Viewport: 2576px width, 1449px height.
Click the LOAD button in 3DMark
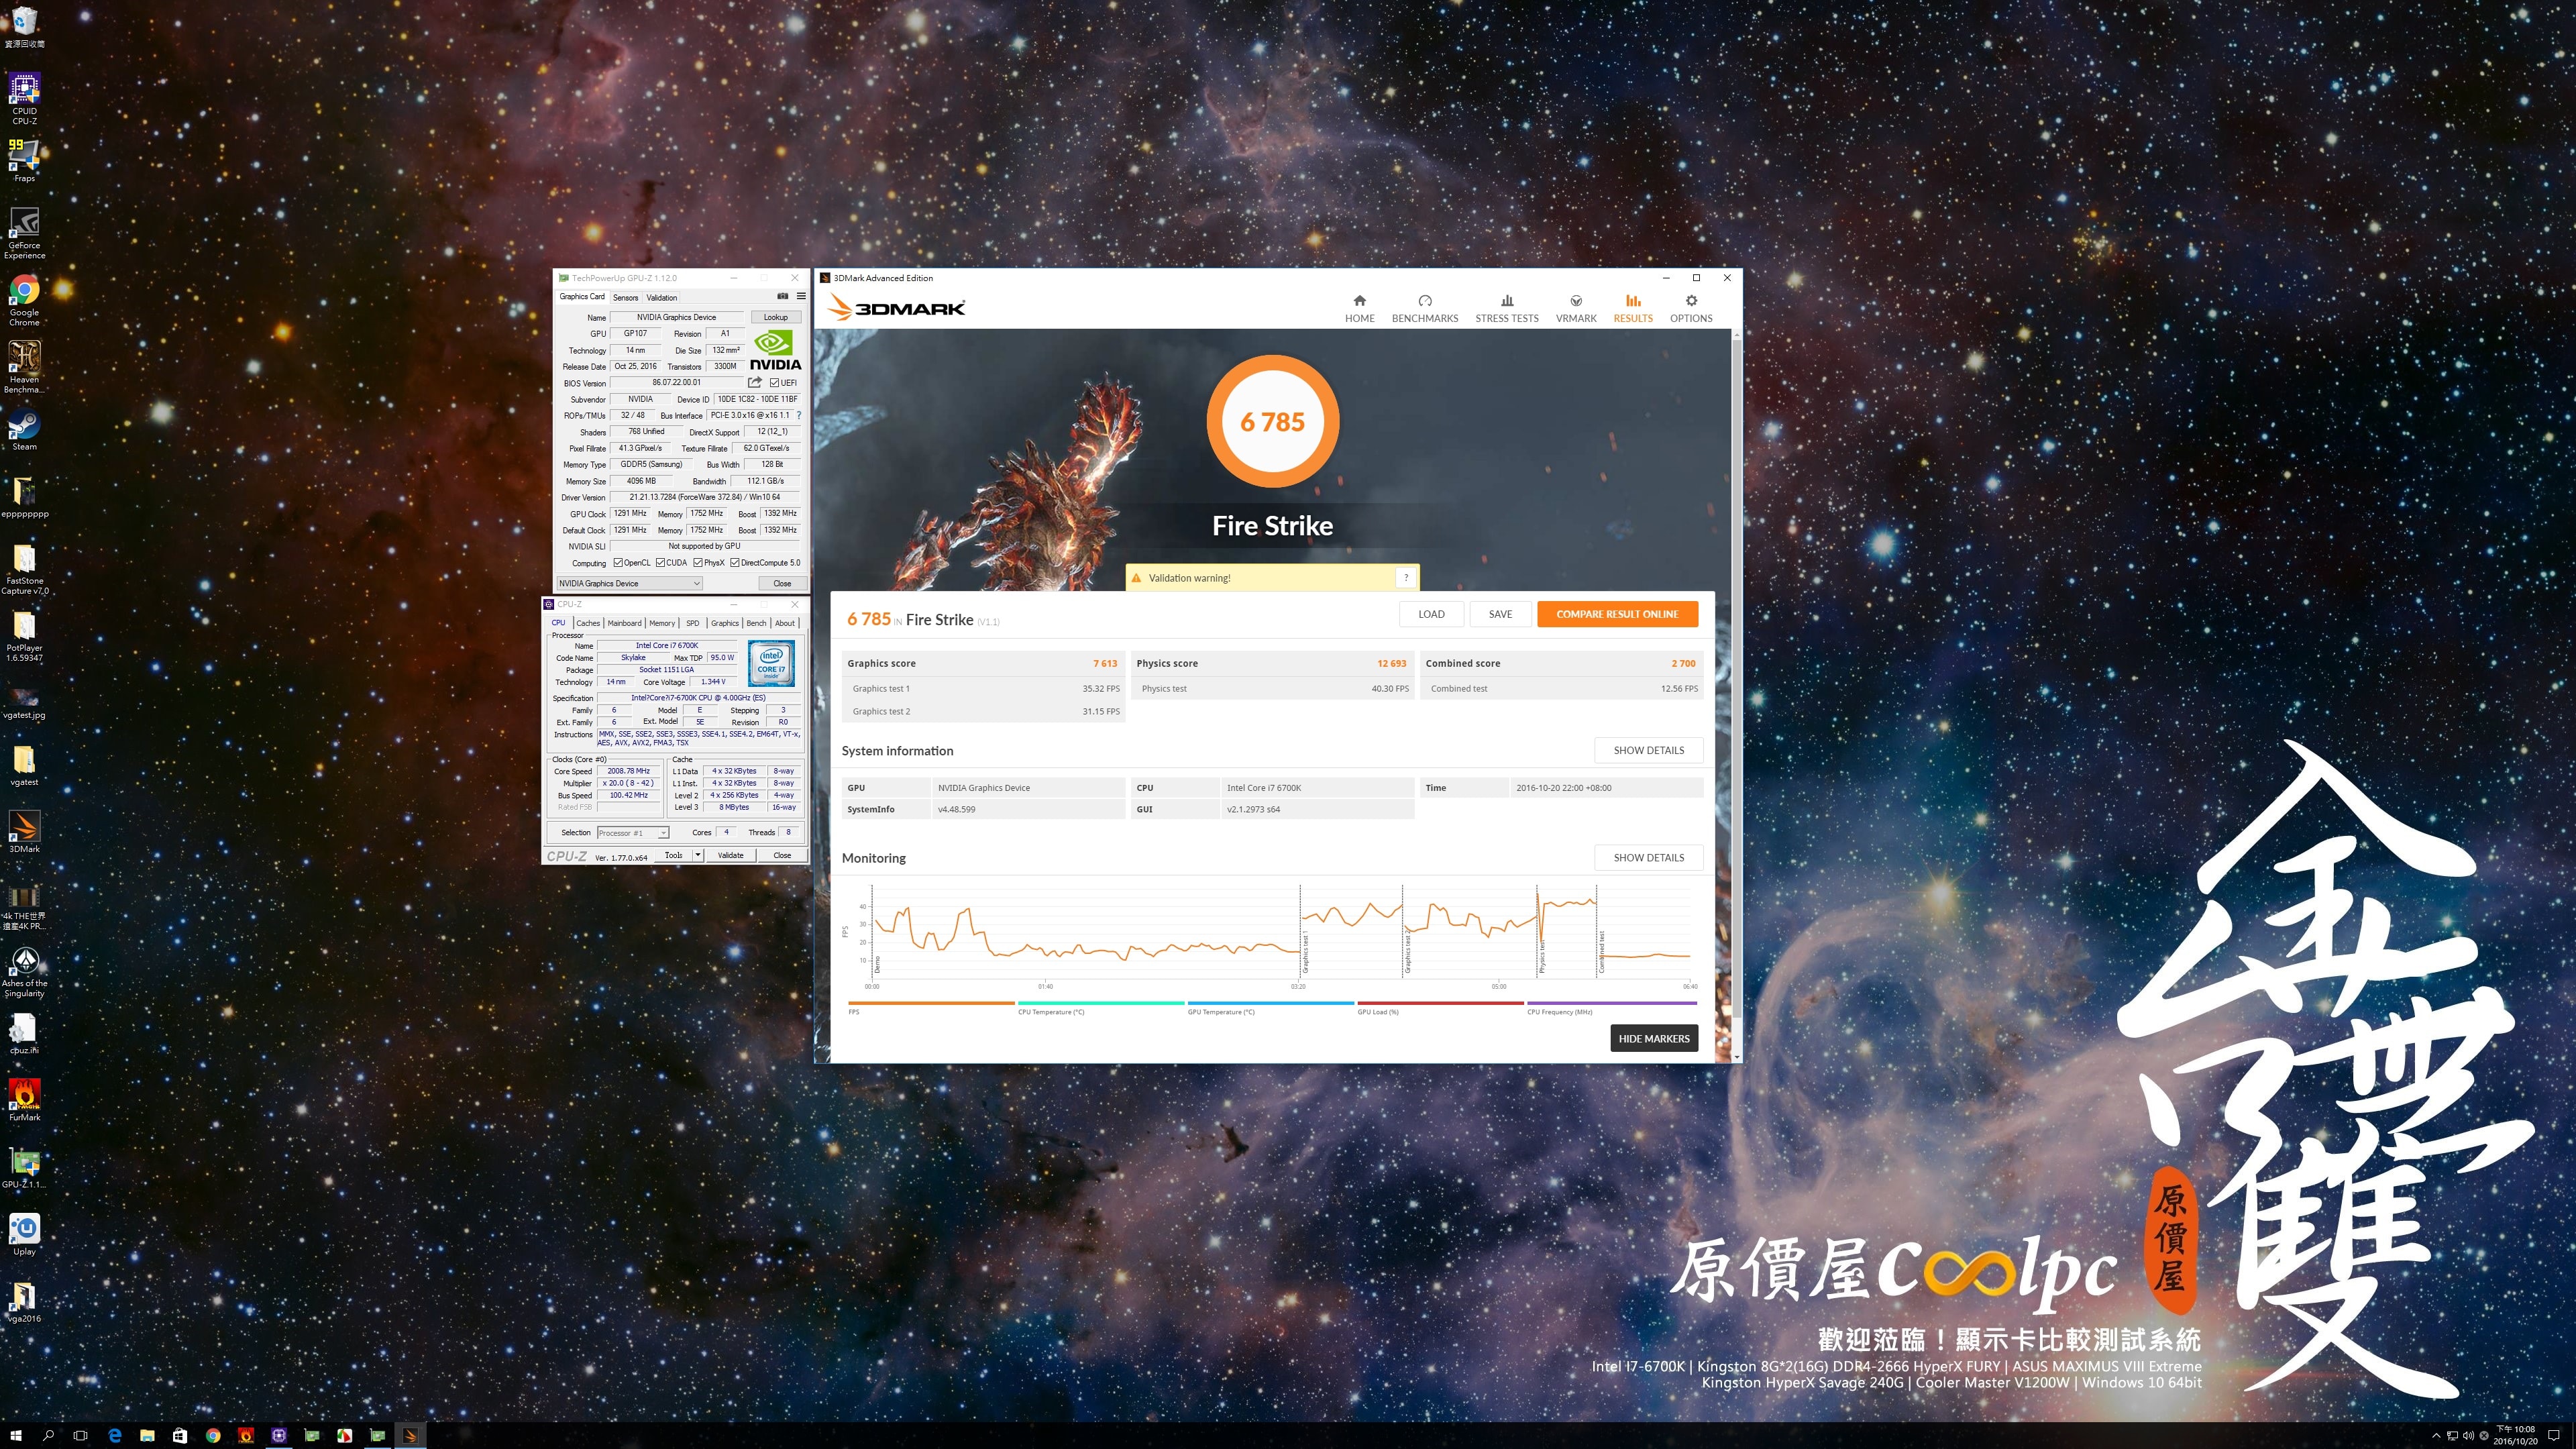tap(1431, 614)
